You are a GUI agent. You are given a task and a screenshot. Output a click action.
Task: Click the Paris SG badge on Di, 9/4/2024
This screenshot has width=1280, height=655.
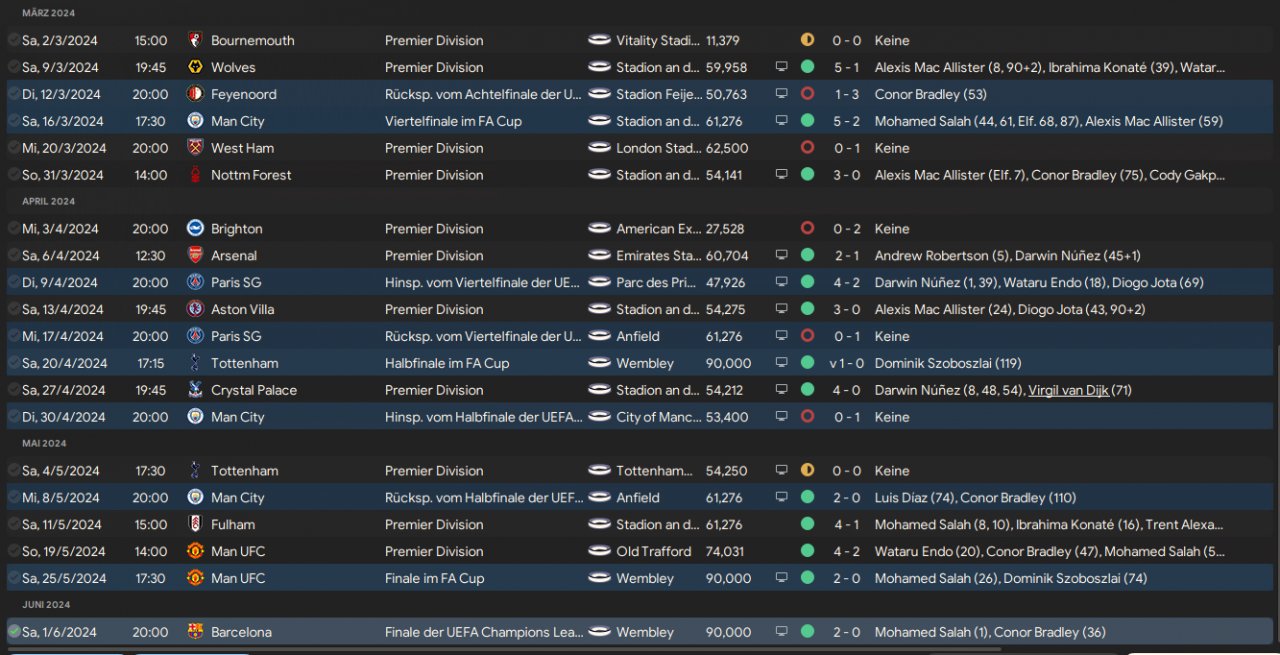(195, 282)
